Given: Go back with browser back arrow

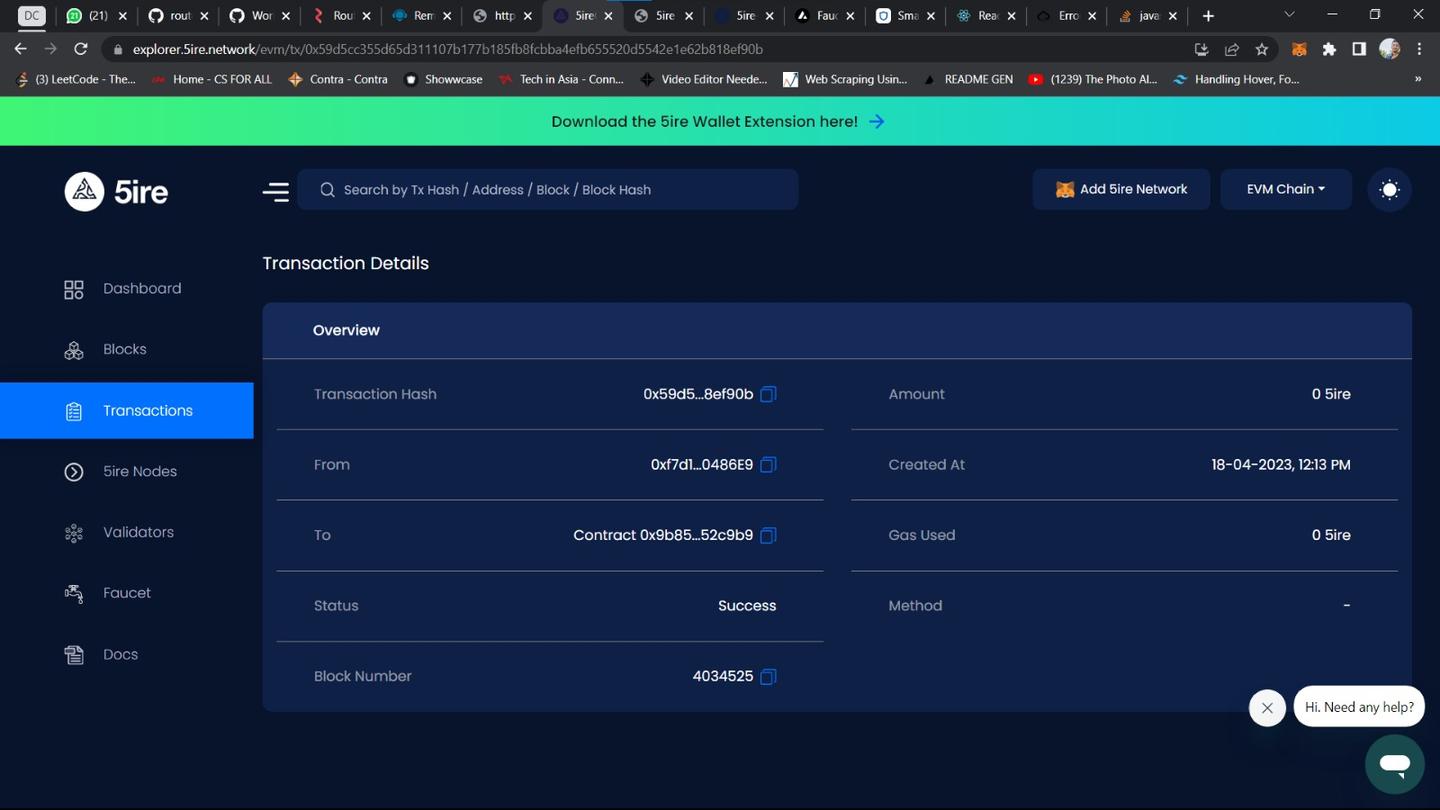Looking at the screenshot, I should tap(20, 49).
